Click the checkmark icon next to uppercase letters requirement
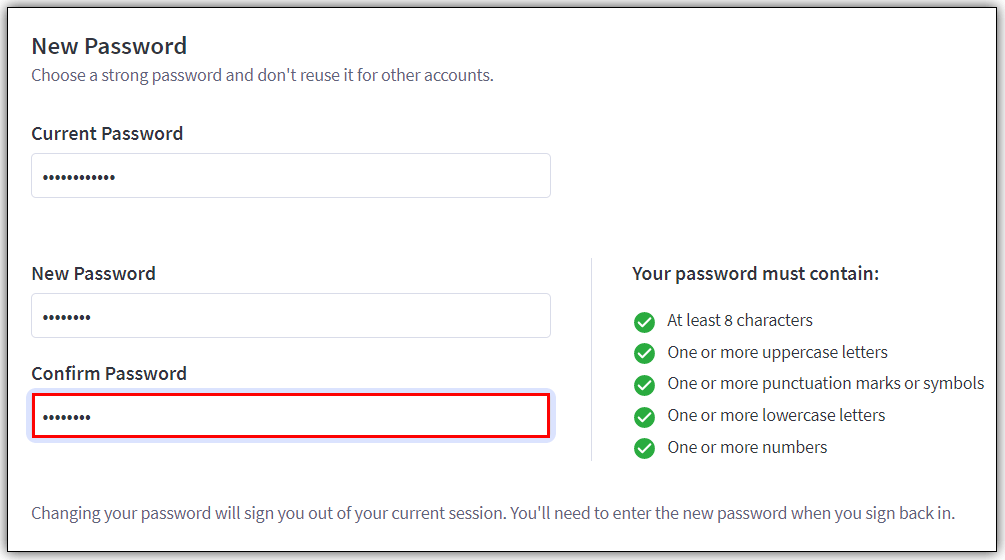The width and height of the screenshot is (1005, 560). click(x=644, y=353)
